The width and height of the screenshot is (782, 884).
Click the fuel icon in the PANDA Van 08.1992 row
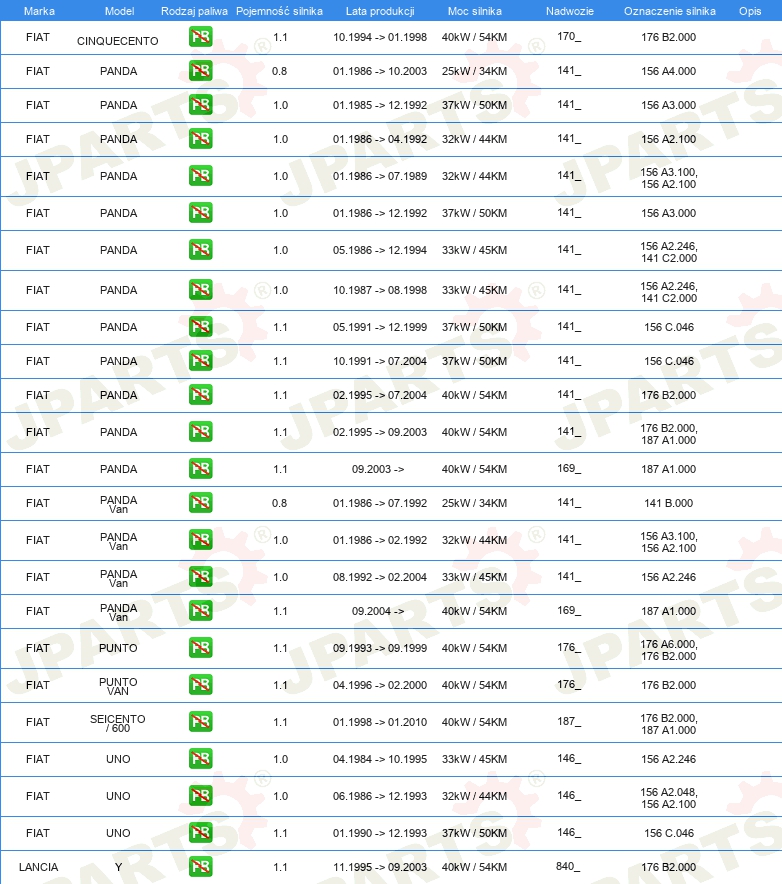201,577
